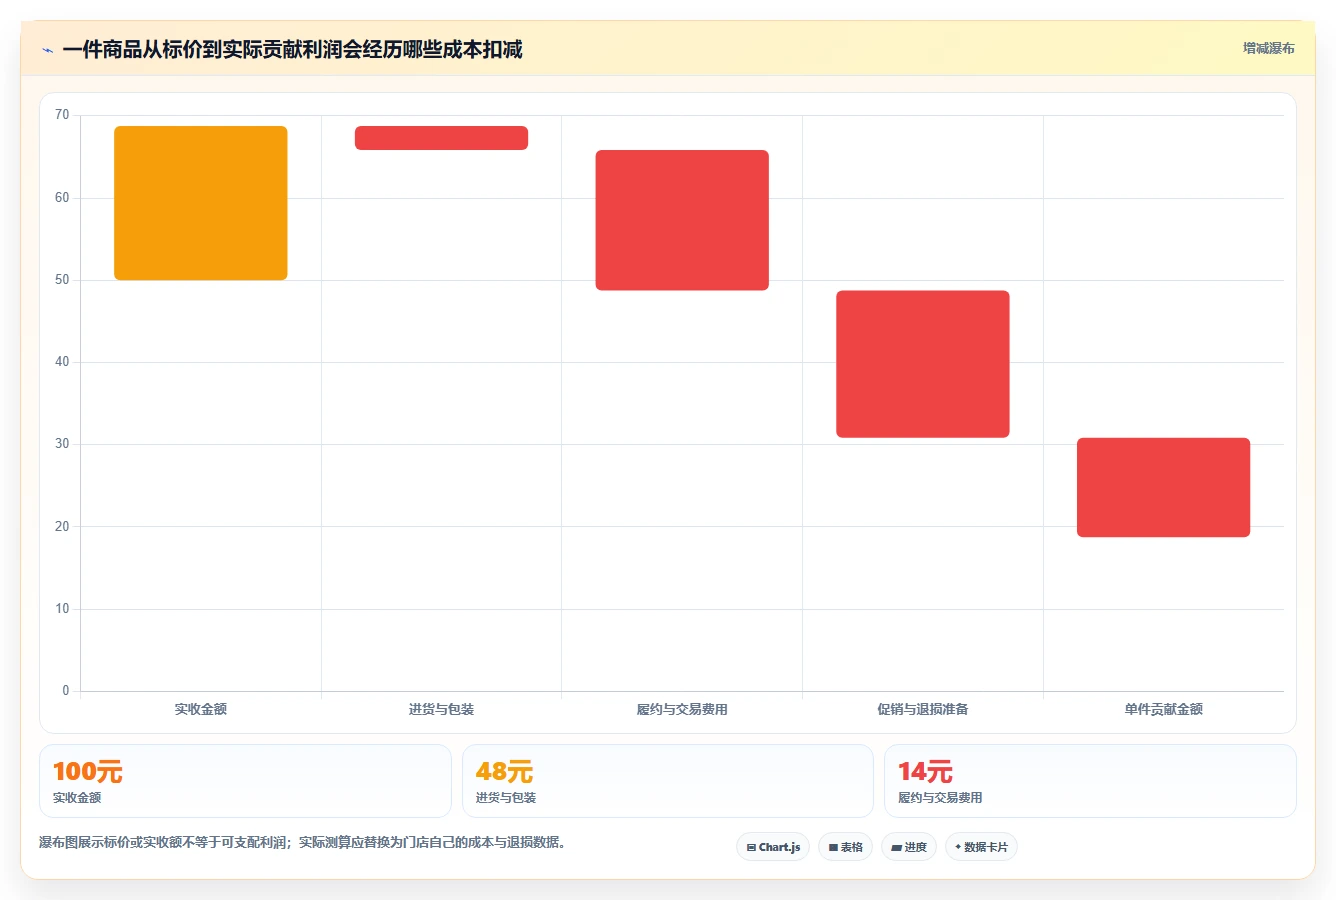Screen dimensions: 1336x900
Task: Click the 14元 履约与交易费用 stat card
Action: tap(1090, 781)
